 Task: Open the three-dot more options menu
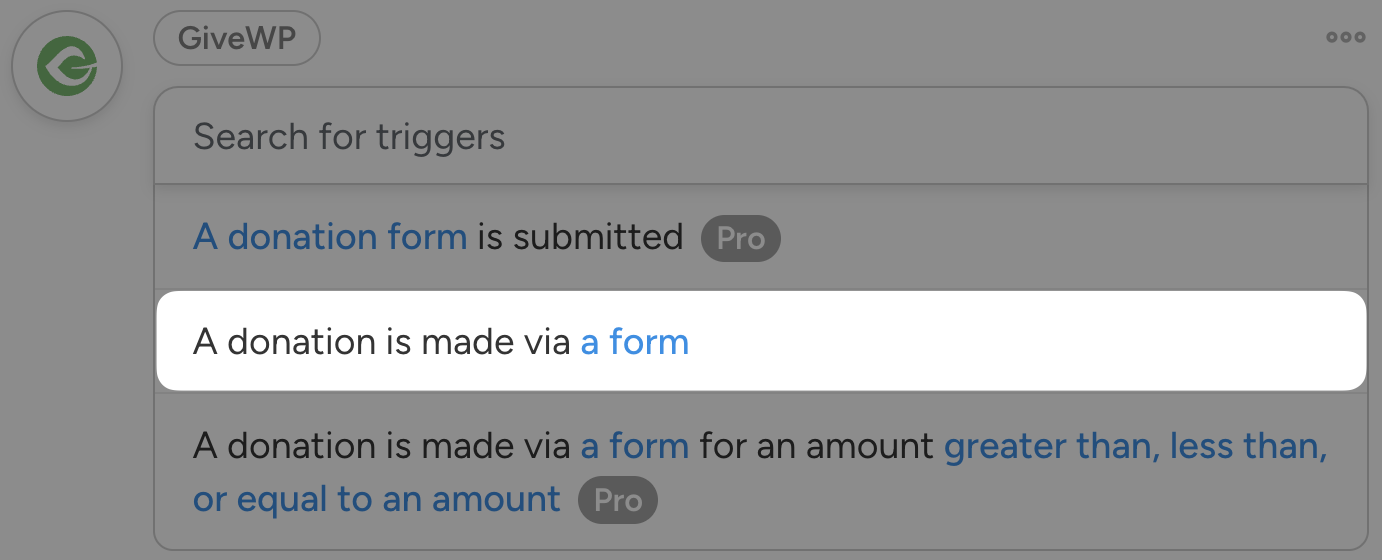tap(1345, 38)
